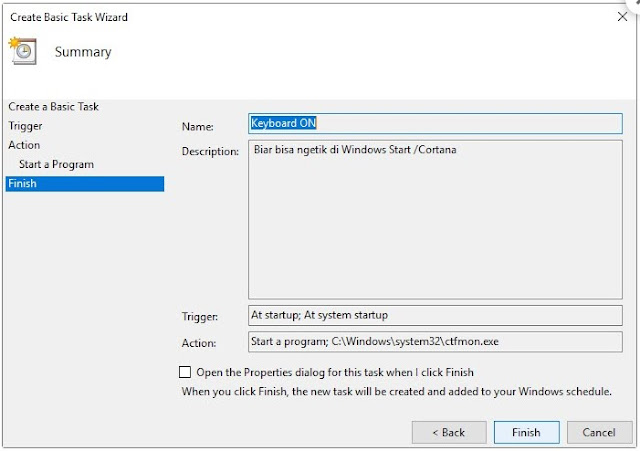Select the "Start a Program" sub-step

pyautogui.click(x=56, y=164)
